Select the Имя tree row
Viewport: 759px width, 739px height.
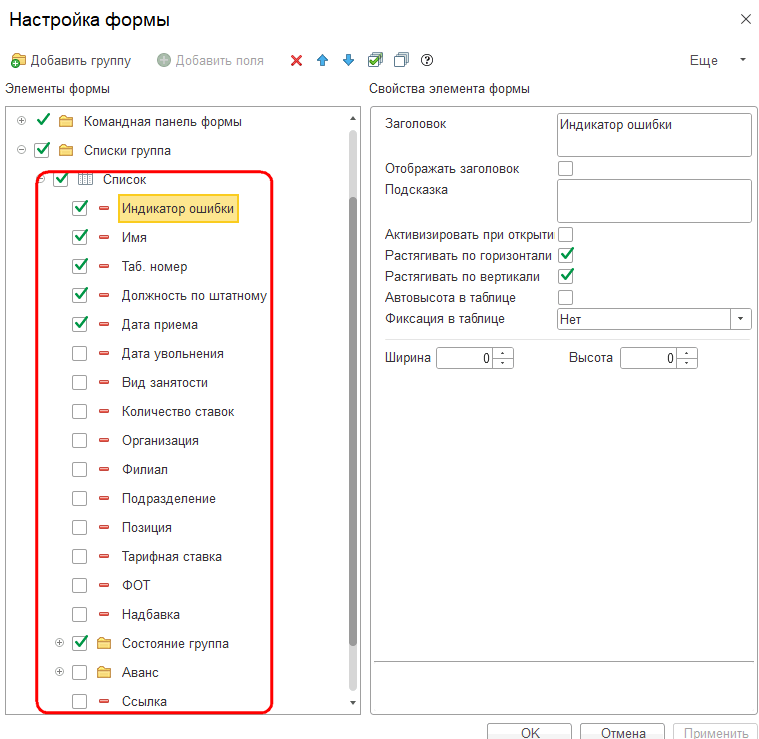pos(134,238)
